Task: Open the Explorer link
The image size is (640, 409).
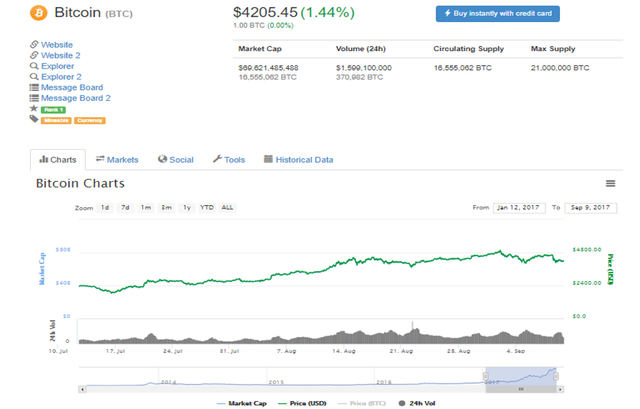Action: 58,66
